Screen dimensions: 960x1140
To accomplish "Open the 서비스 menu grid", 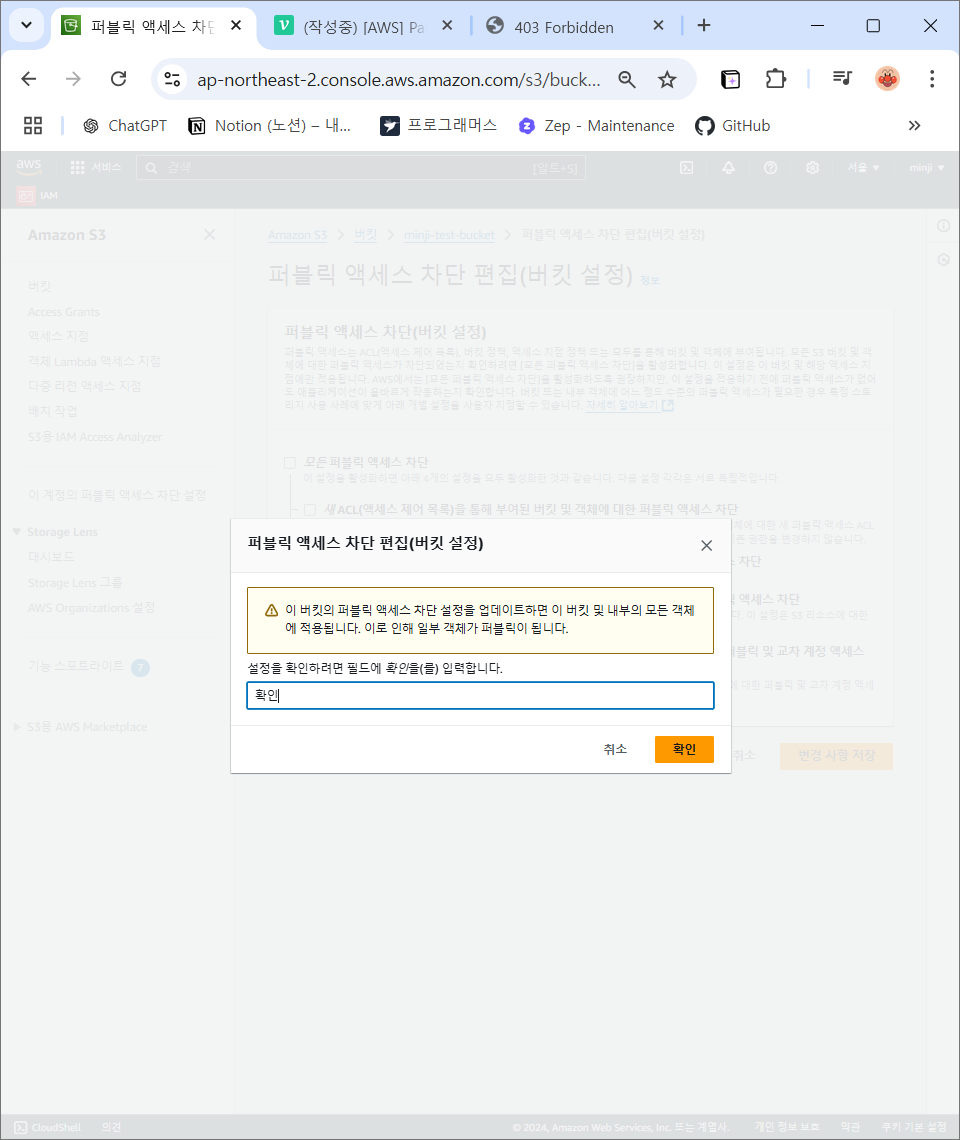I will click(95, 167).
